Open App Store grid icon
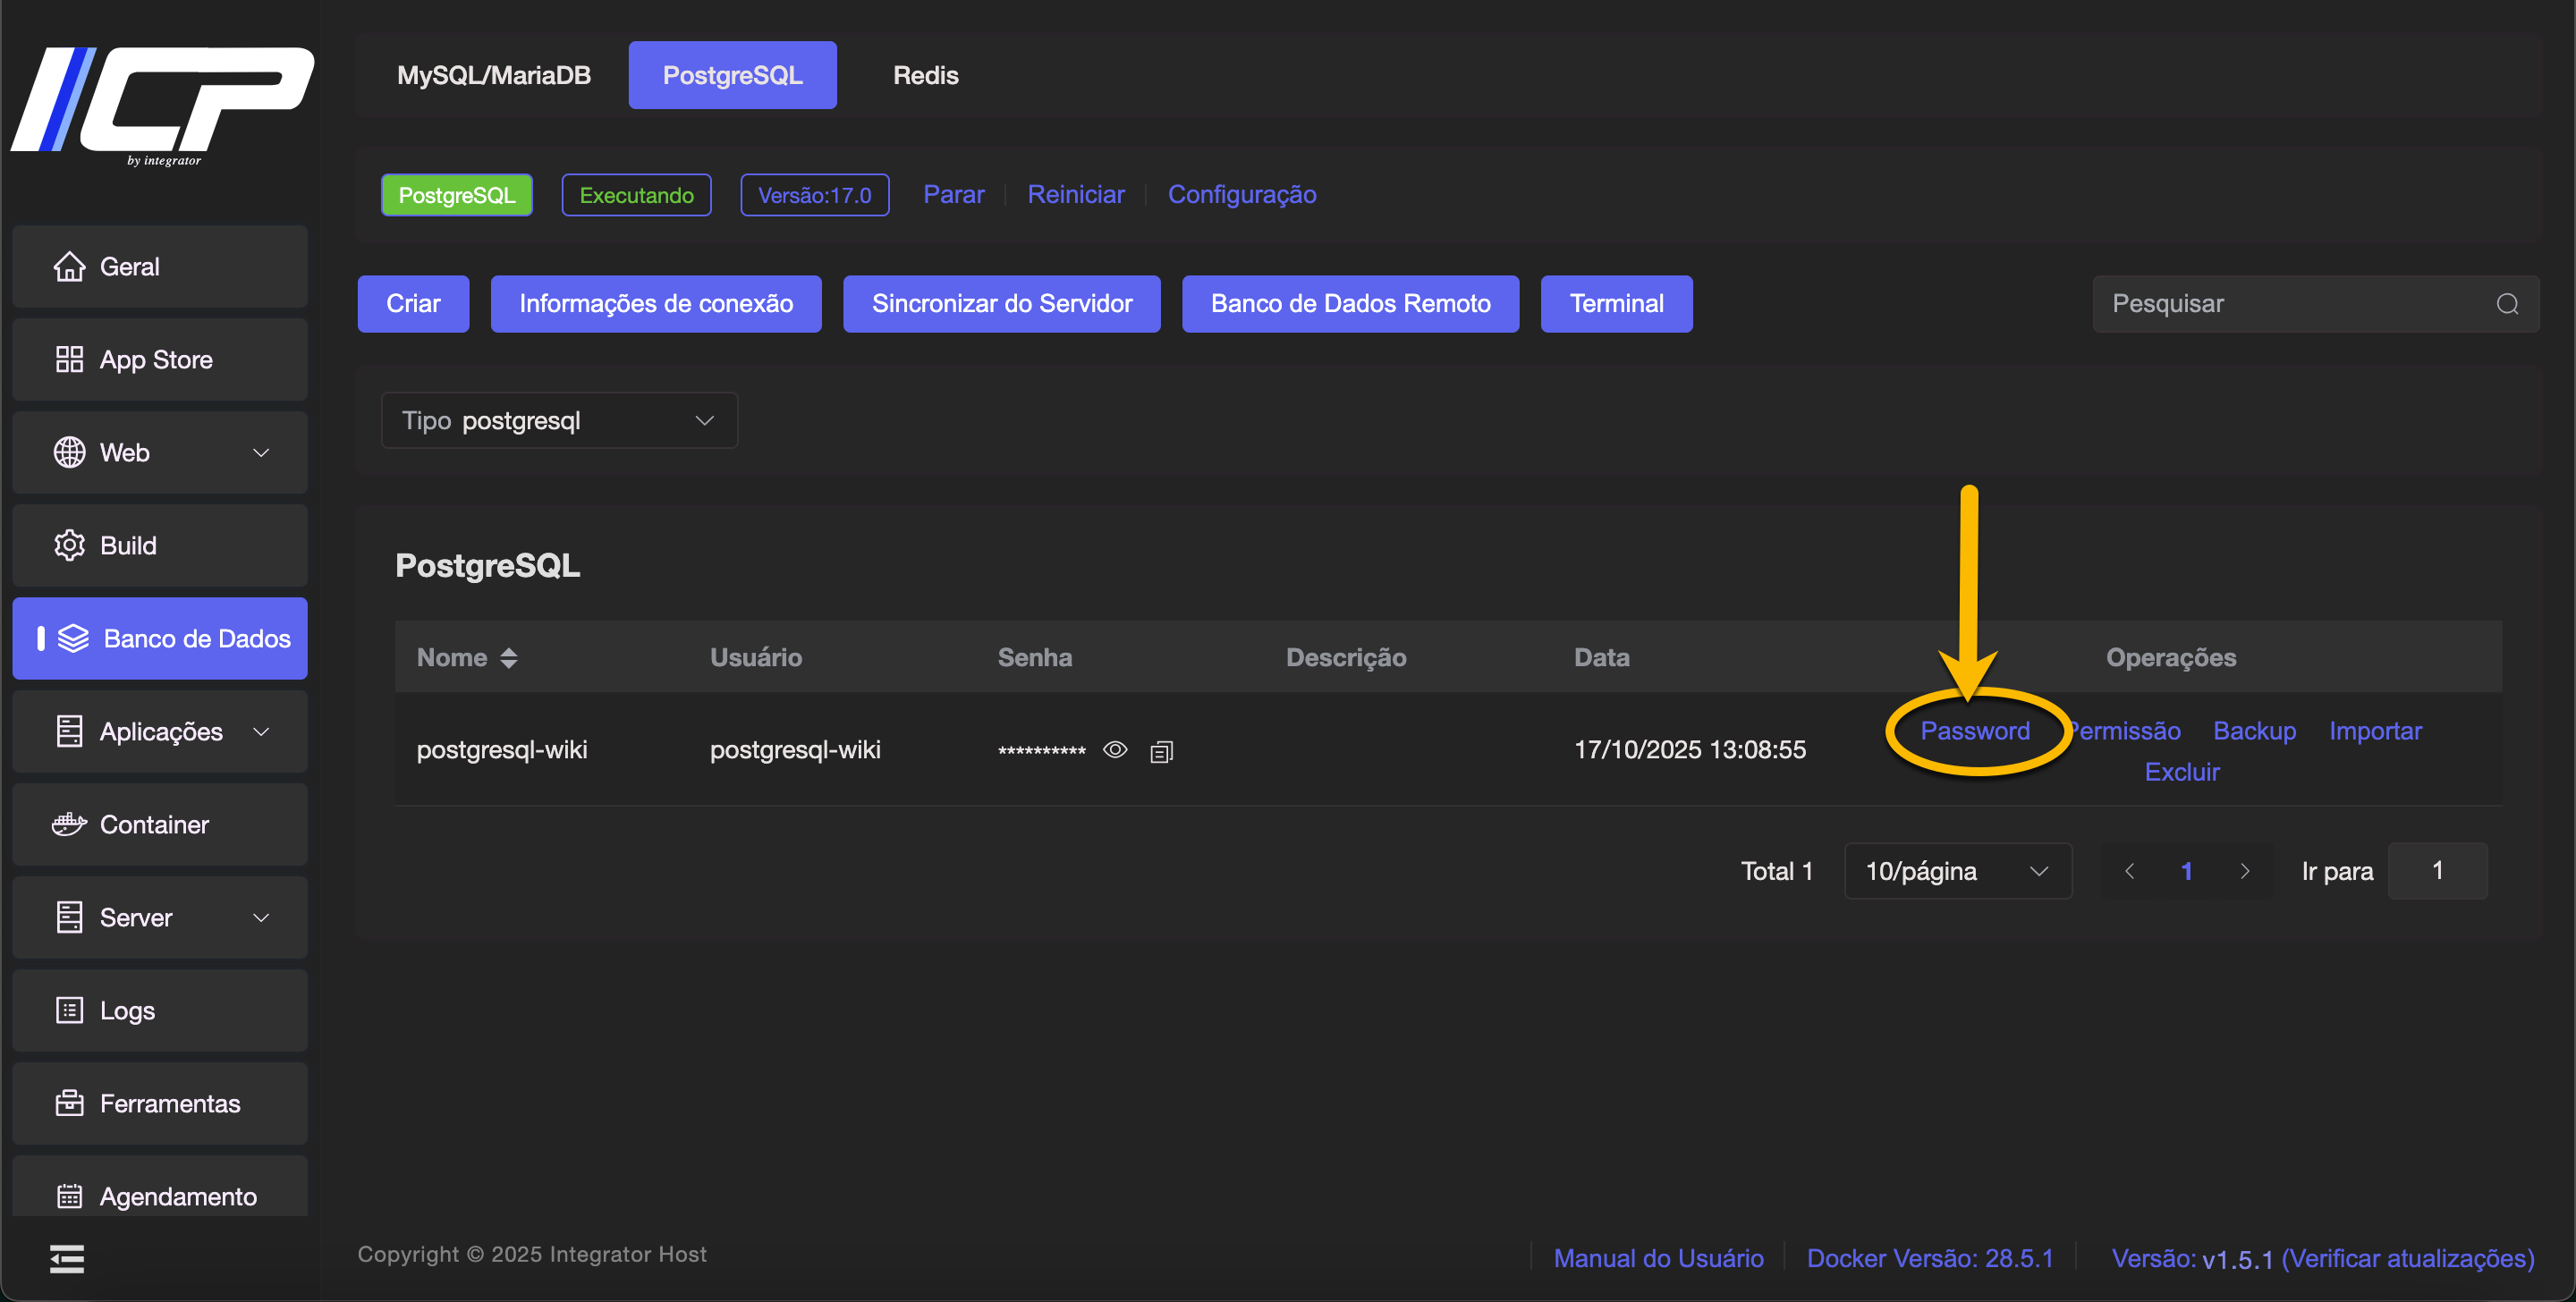 [x=69, y=359]
